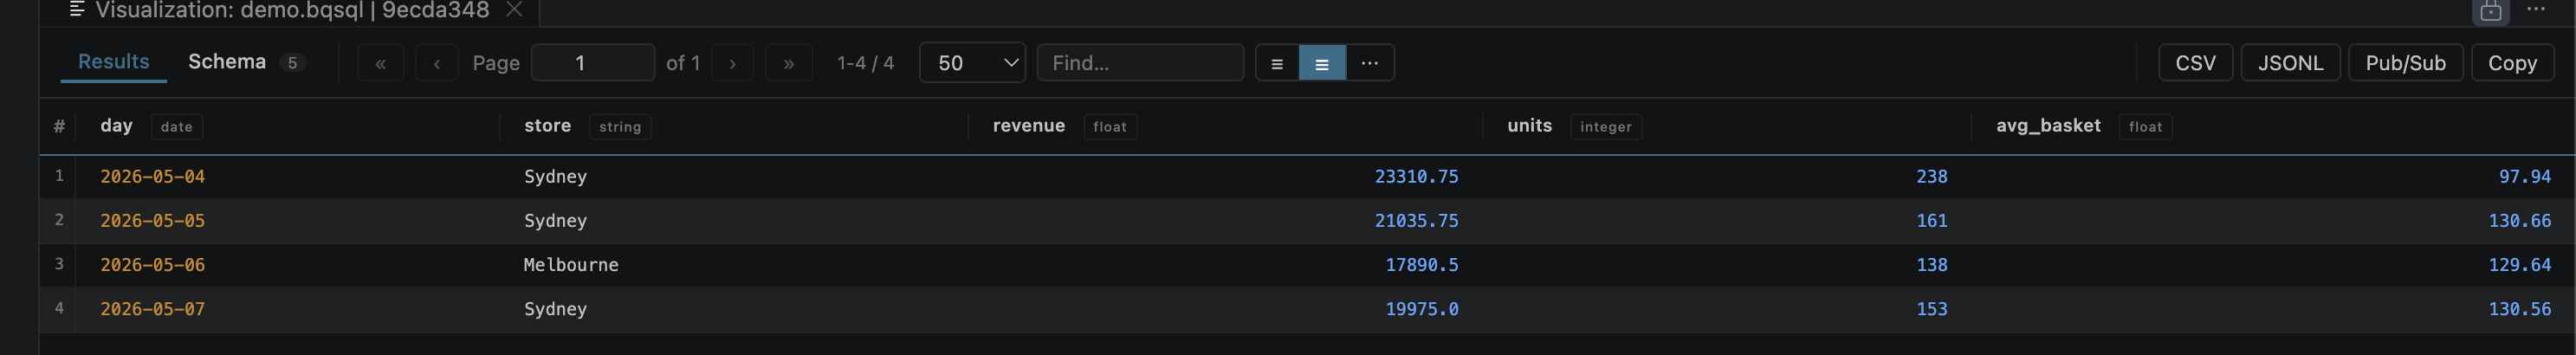Go to first page double-chevron button

[380, 63]
